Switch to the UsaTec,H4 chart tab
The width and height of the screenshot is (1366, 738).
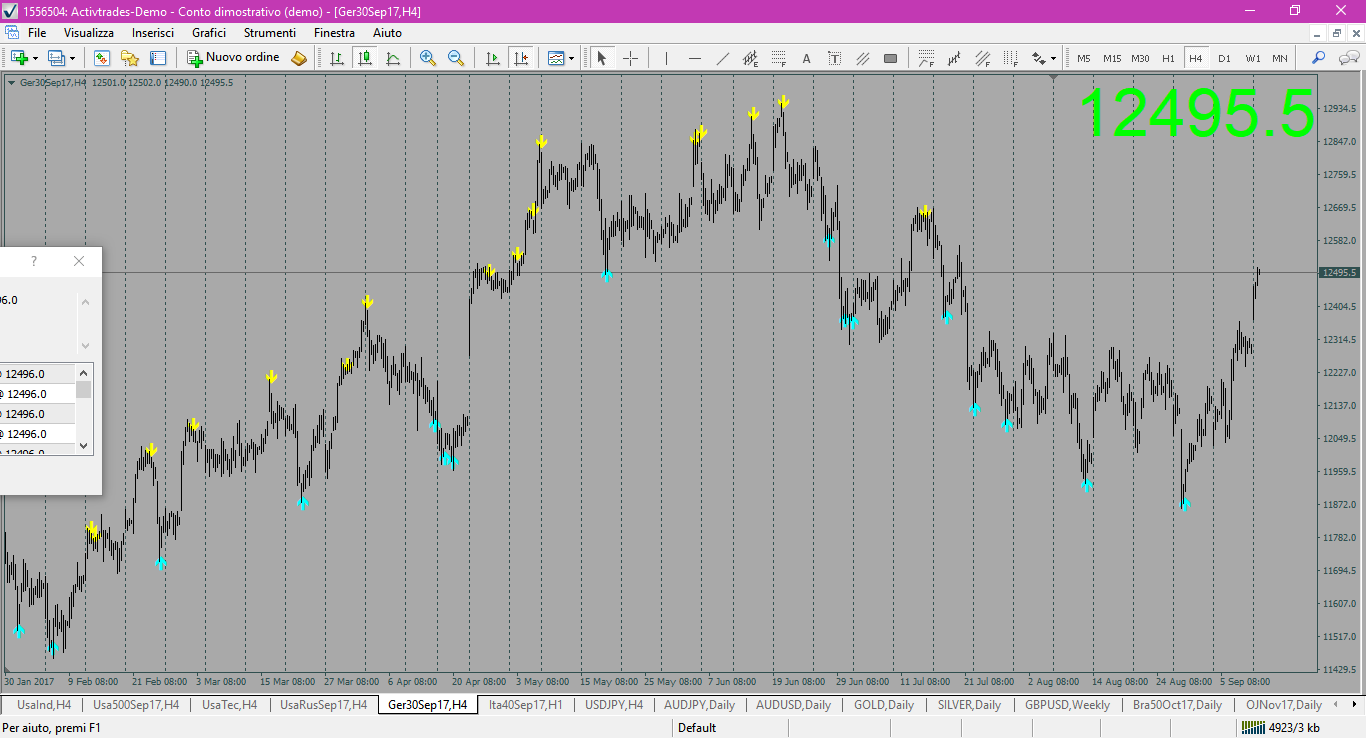tap(229, 705)
